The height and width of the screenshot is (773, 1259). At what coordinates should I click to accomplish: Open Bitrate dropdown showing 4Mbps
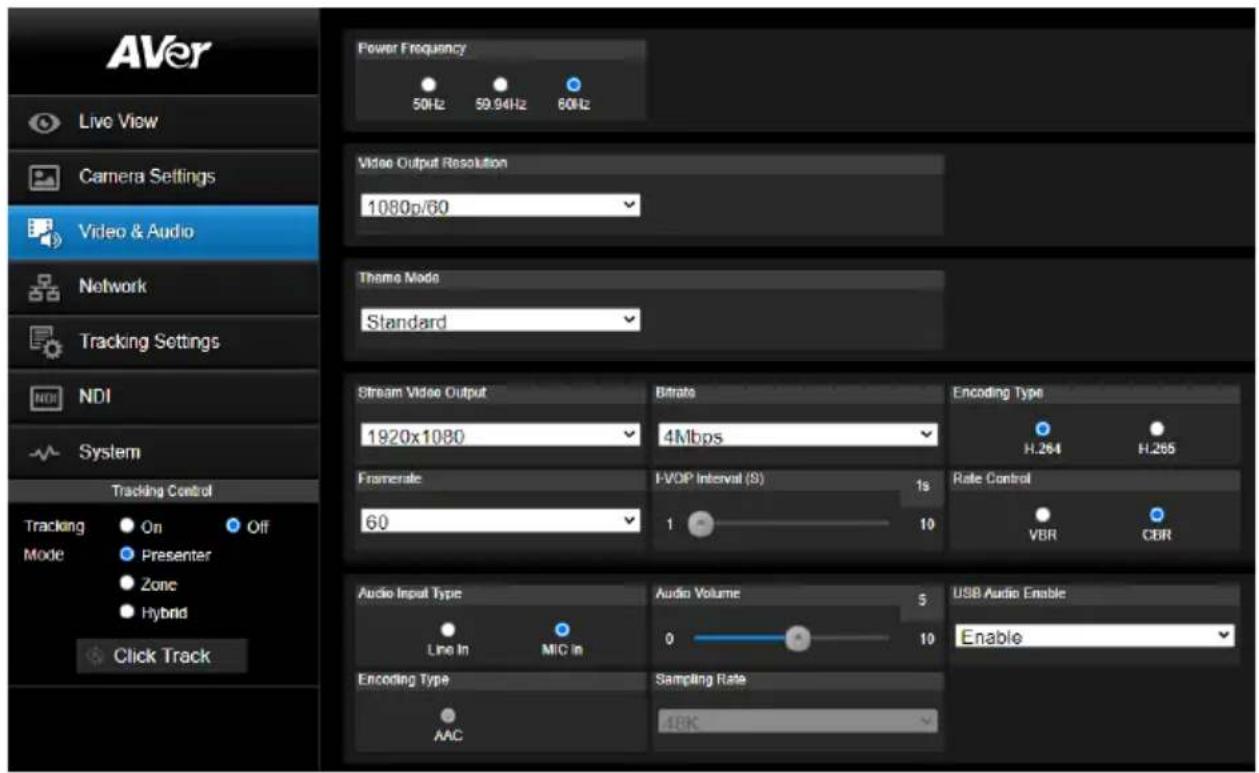(797, 436)
